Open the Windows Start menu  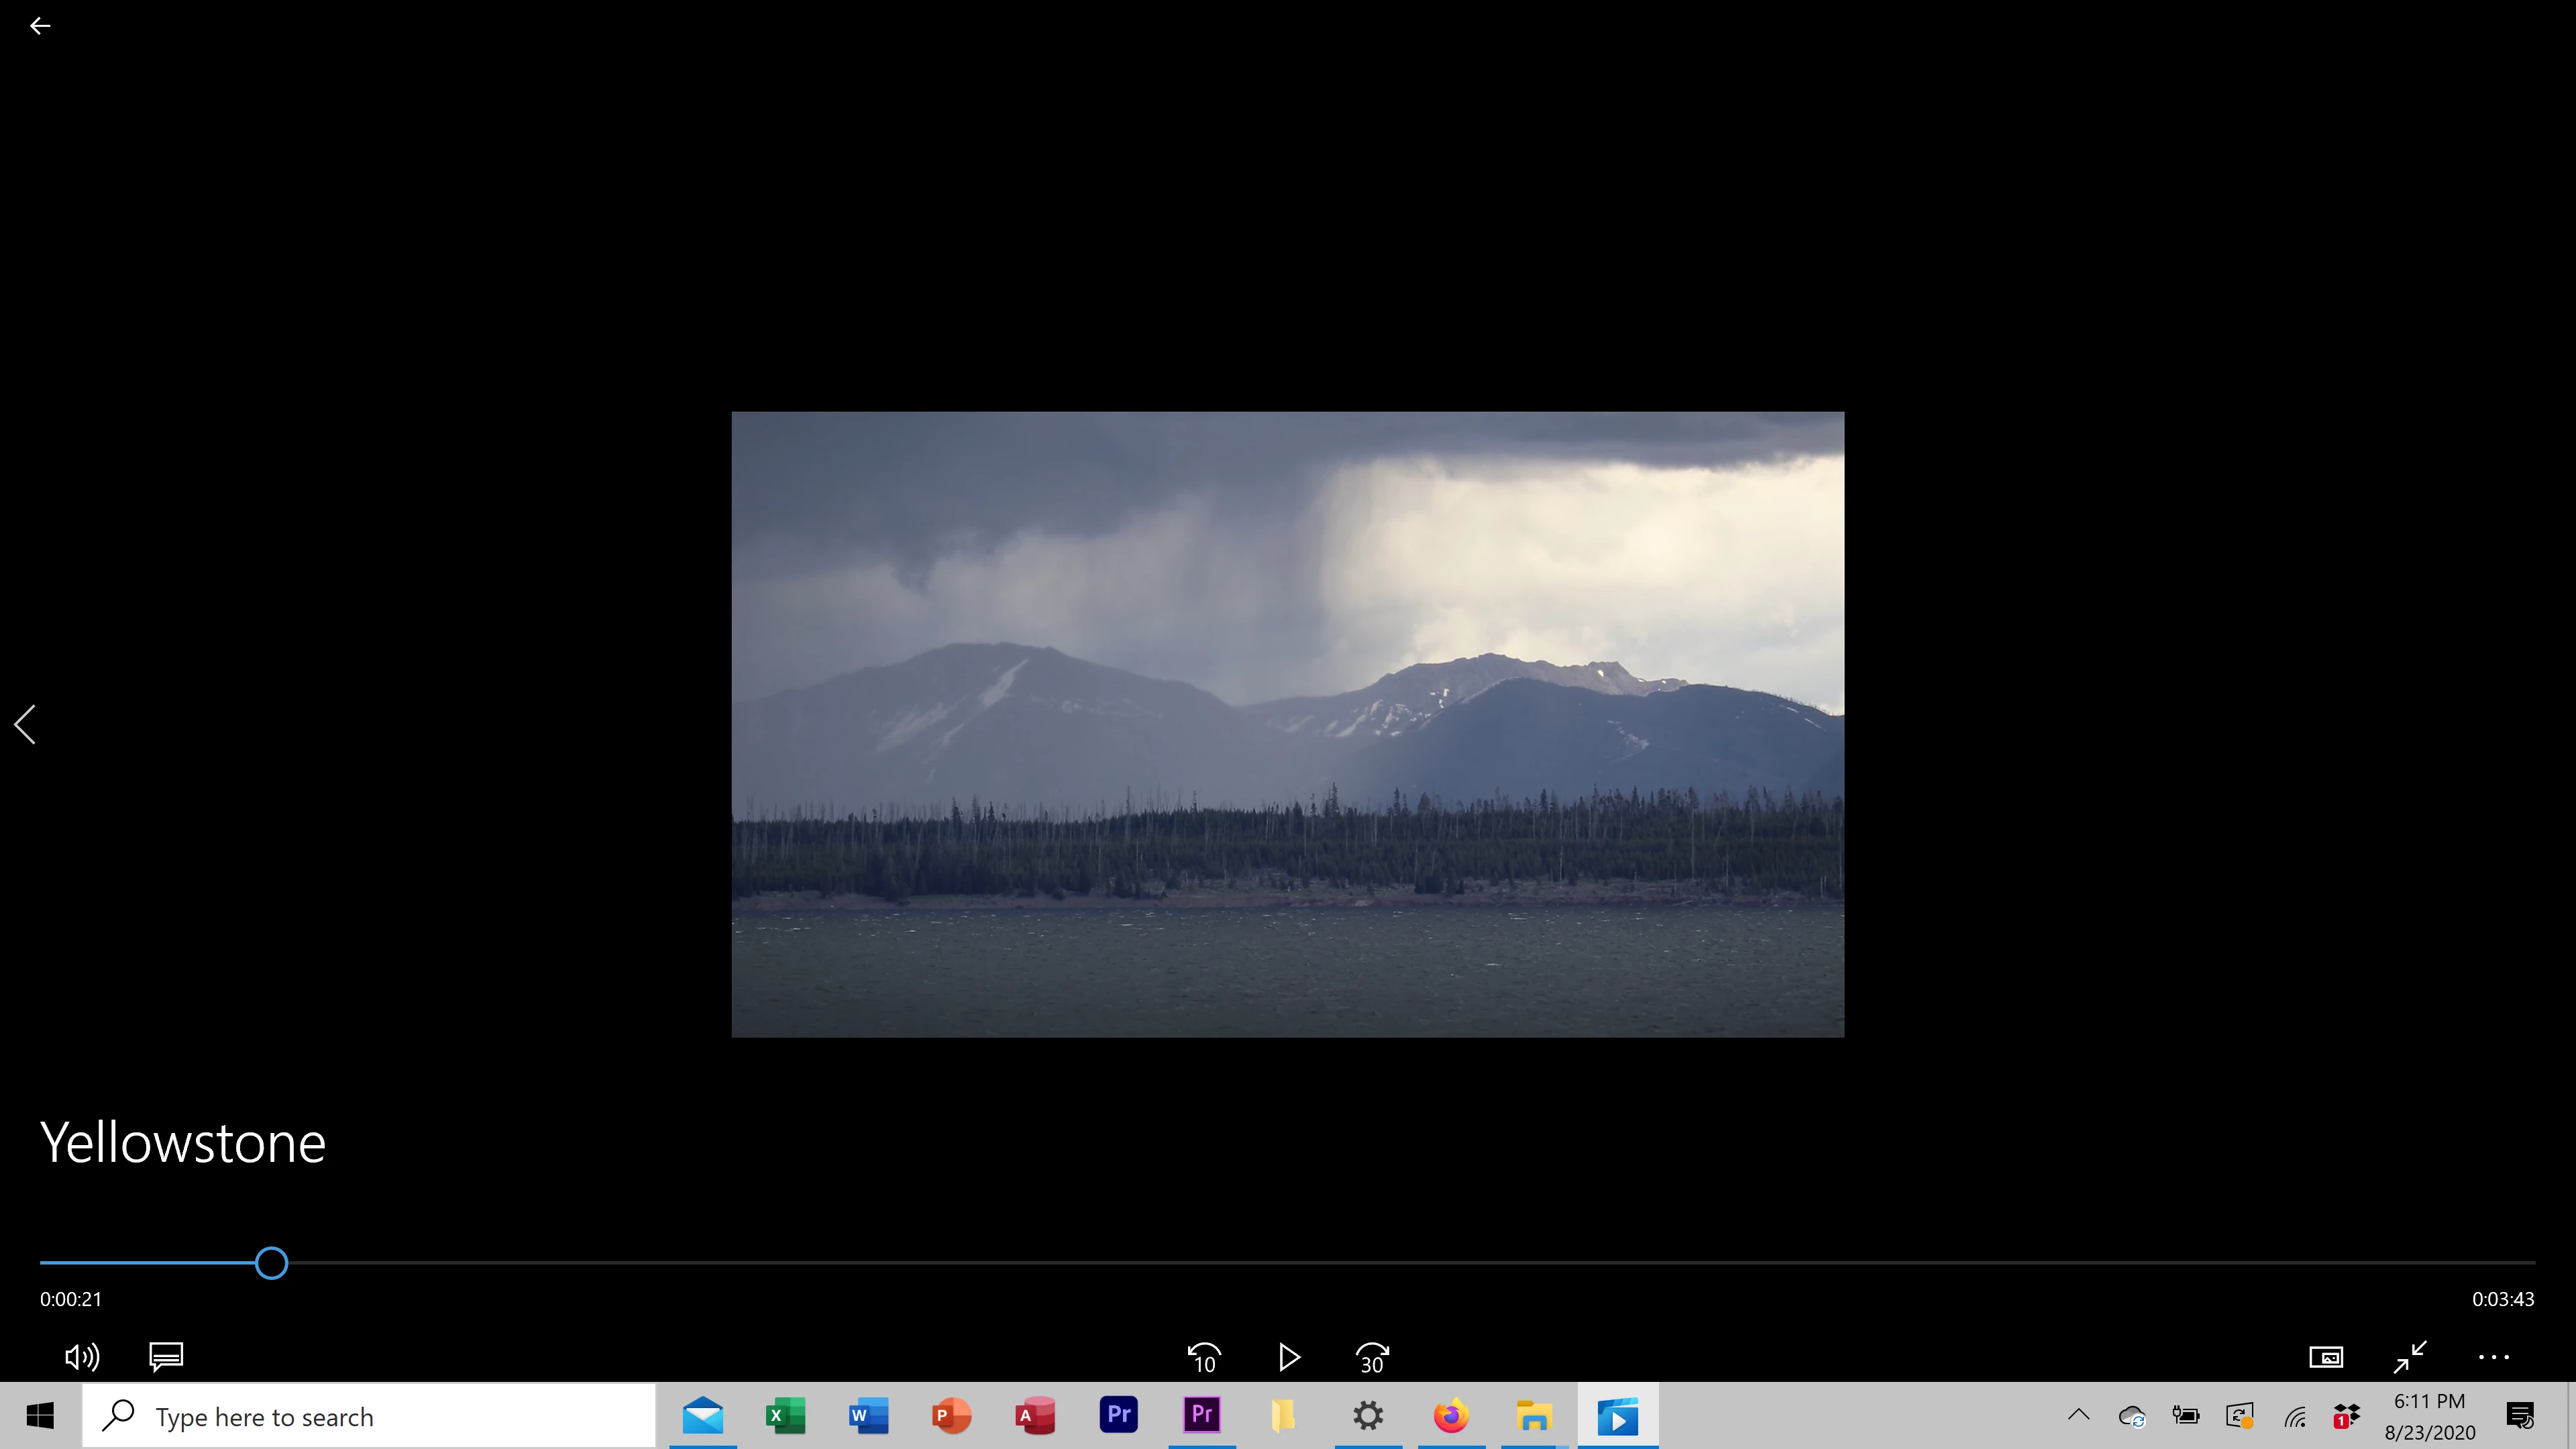[40, 1416]
